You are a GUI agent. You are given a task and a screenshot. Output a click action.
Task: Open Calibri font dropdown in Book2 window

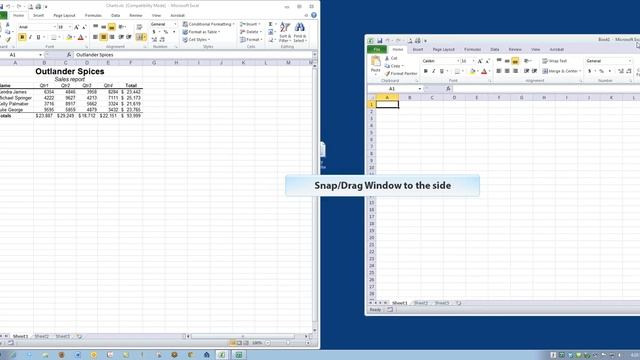[458, 61]
